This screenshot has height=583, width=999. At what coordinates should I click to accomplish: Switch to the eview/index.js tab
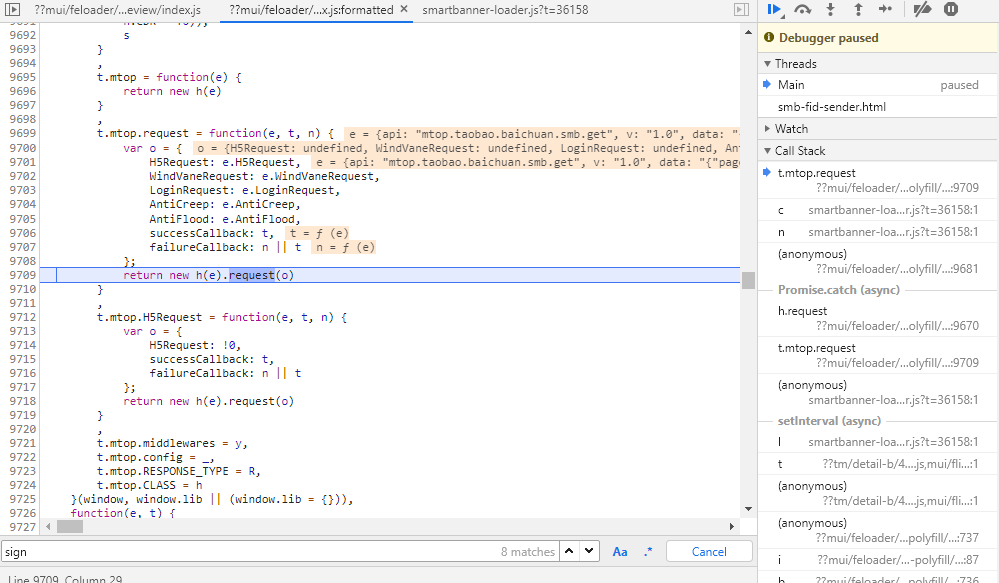117,10
